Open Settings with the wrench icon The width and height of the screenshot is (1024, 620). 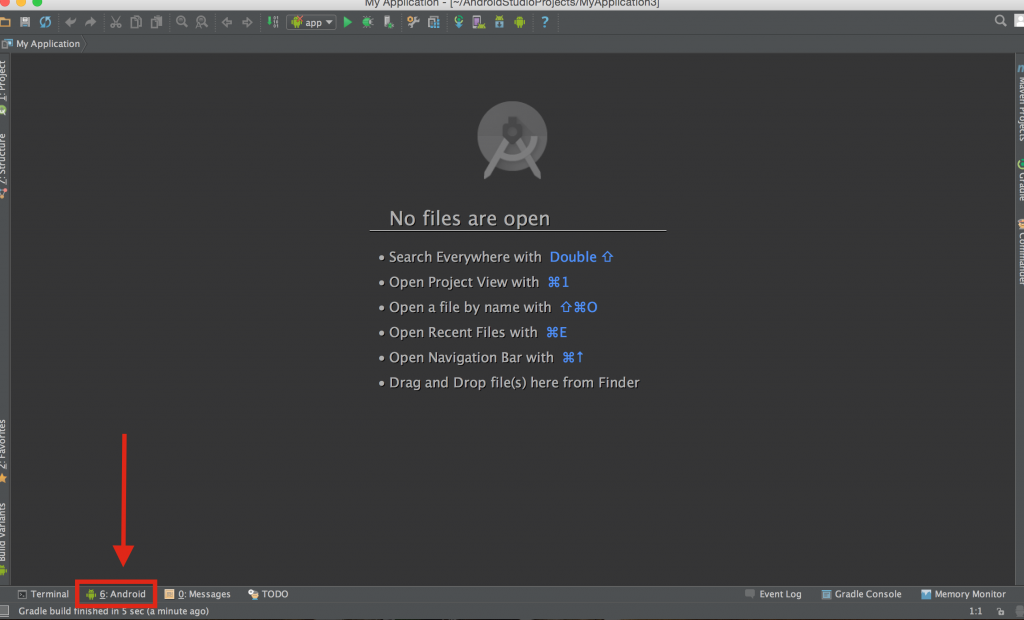click(413, 22)
